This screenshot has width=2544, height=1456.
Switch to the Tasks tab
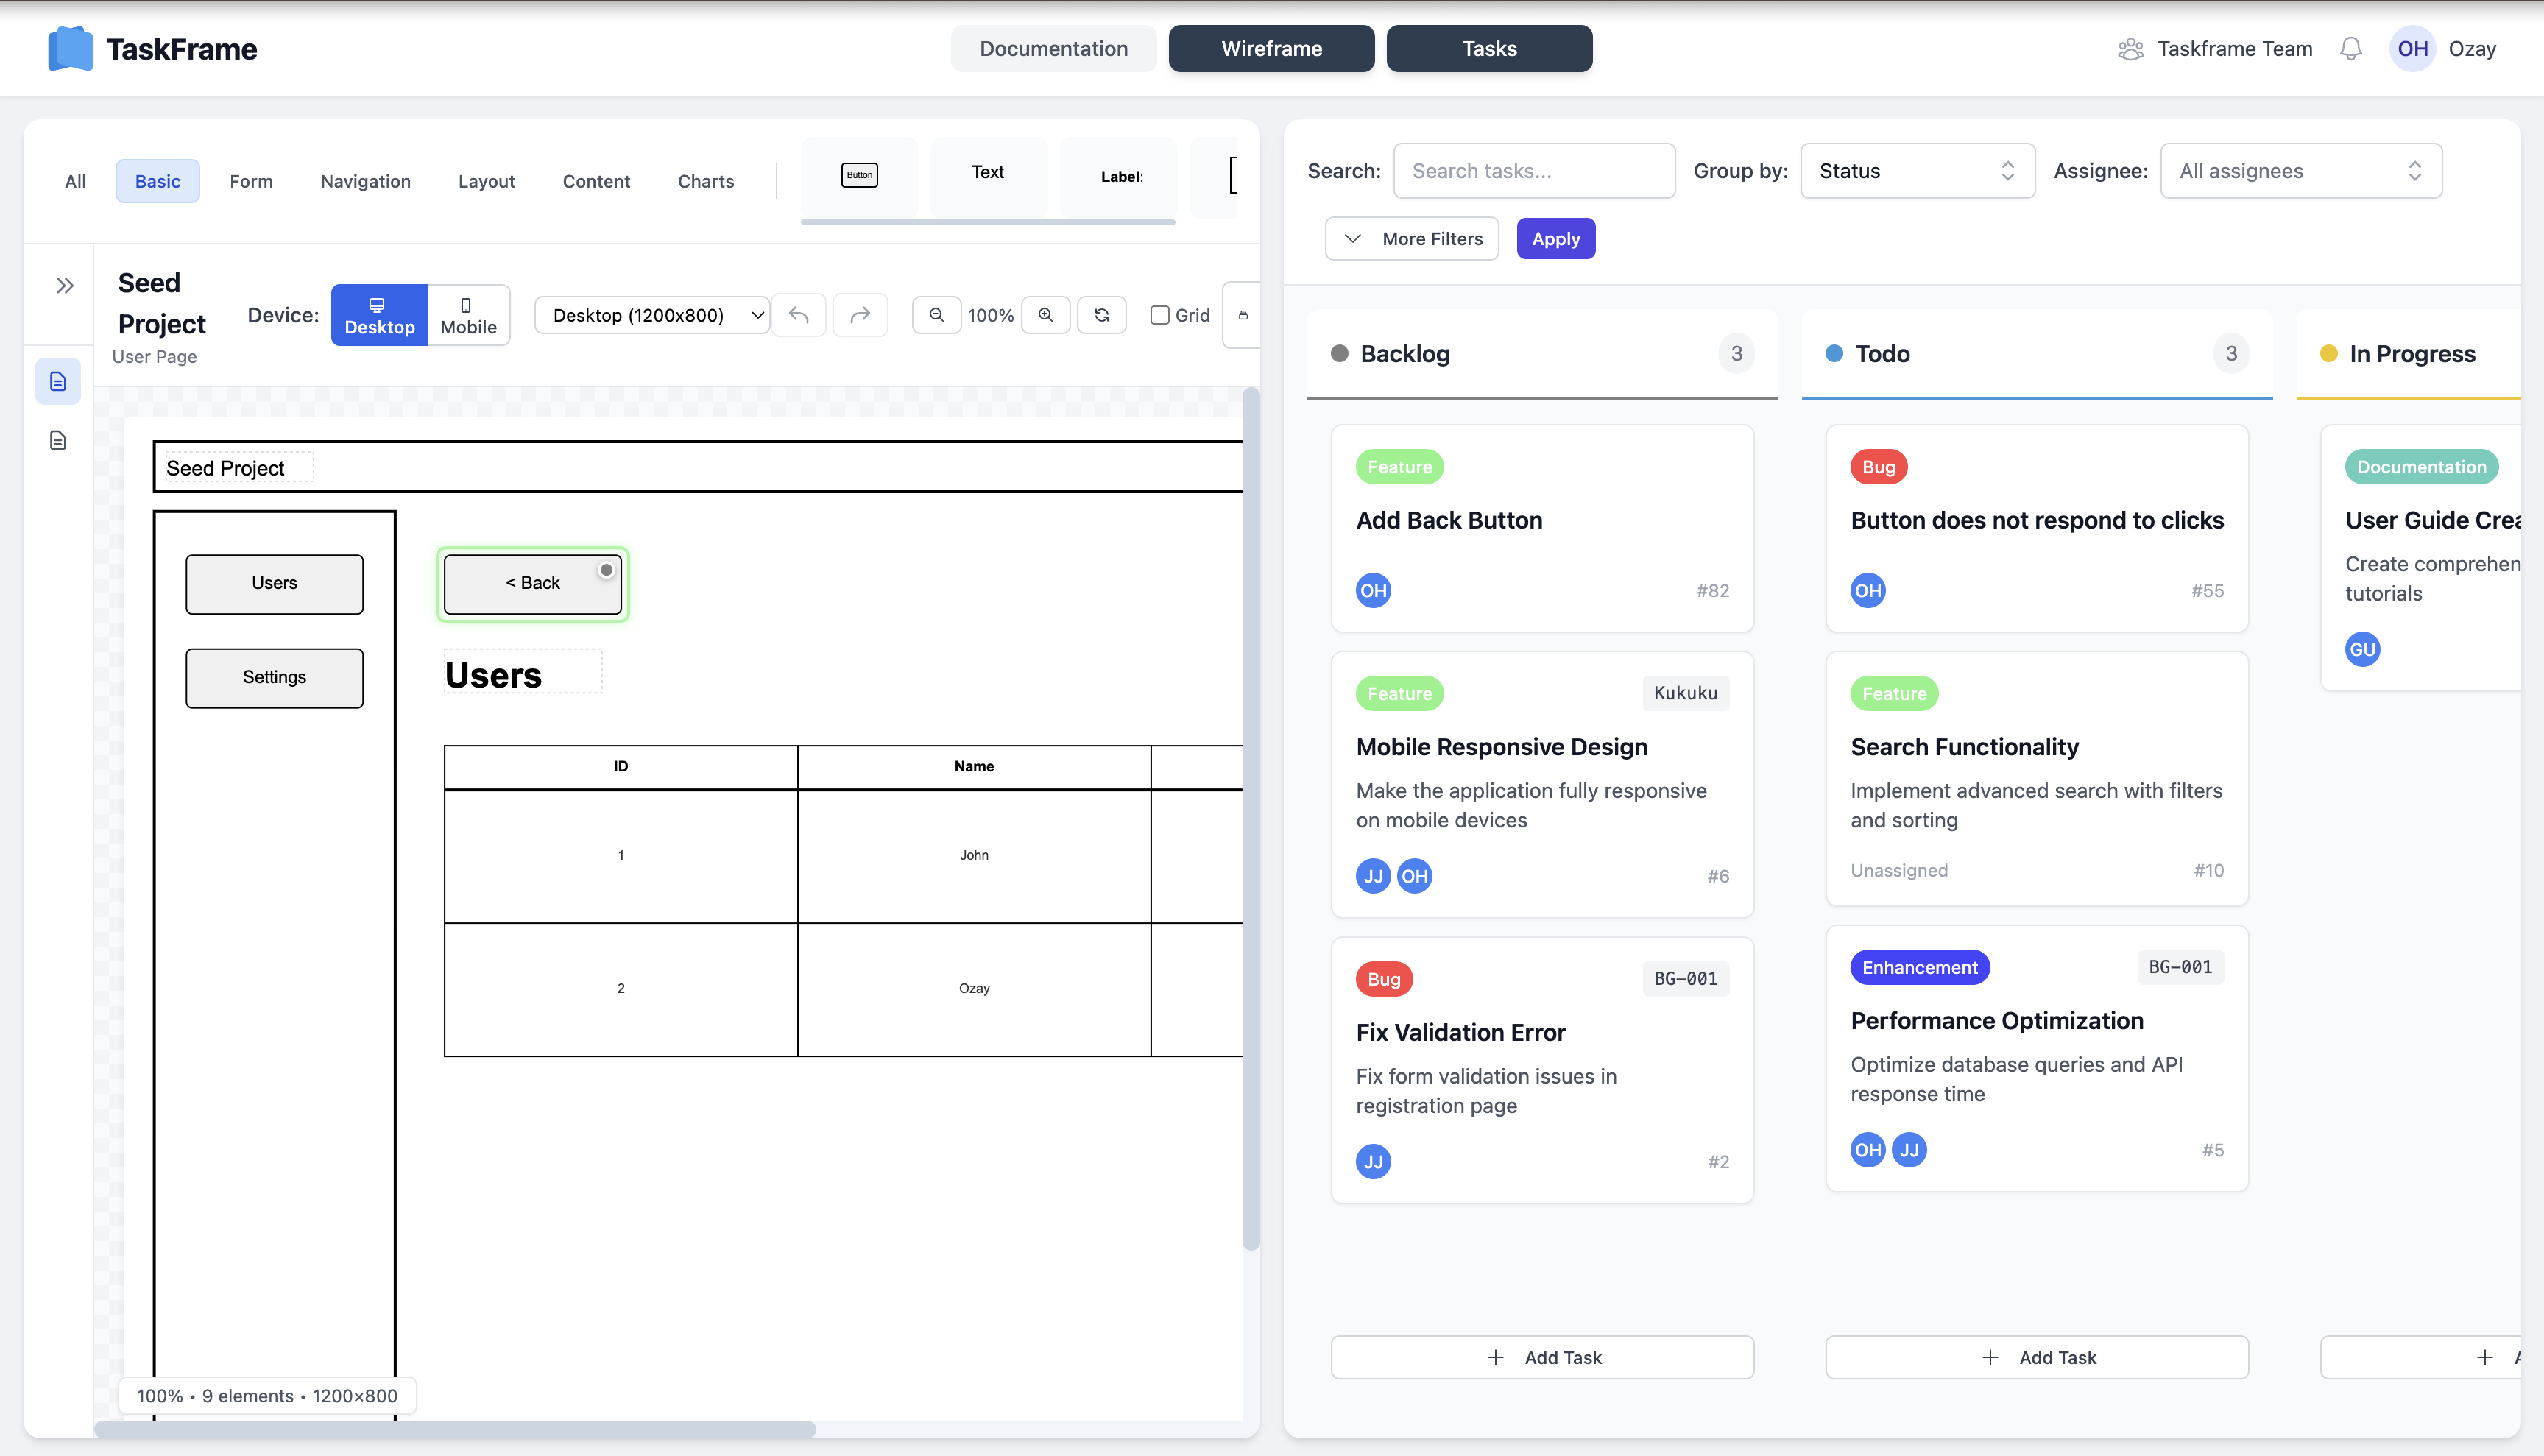1490,48
